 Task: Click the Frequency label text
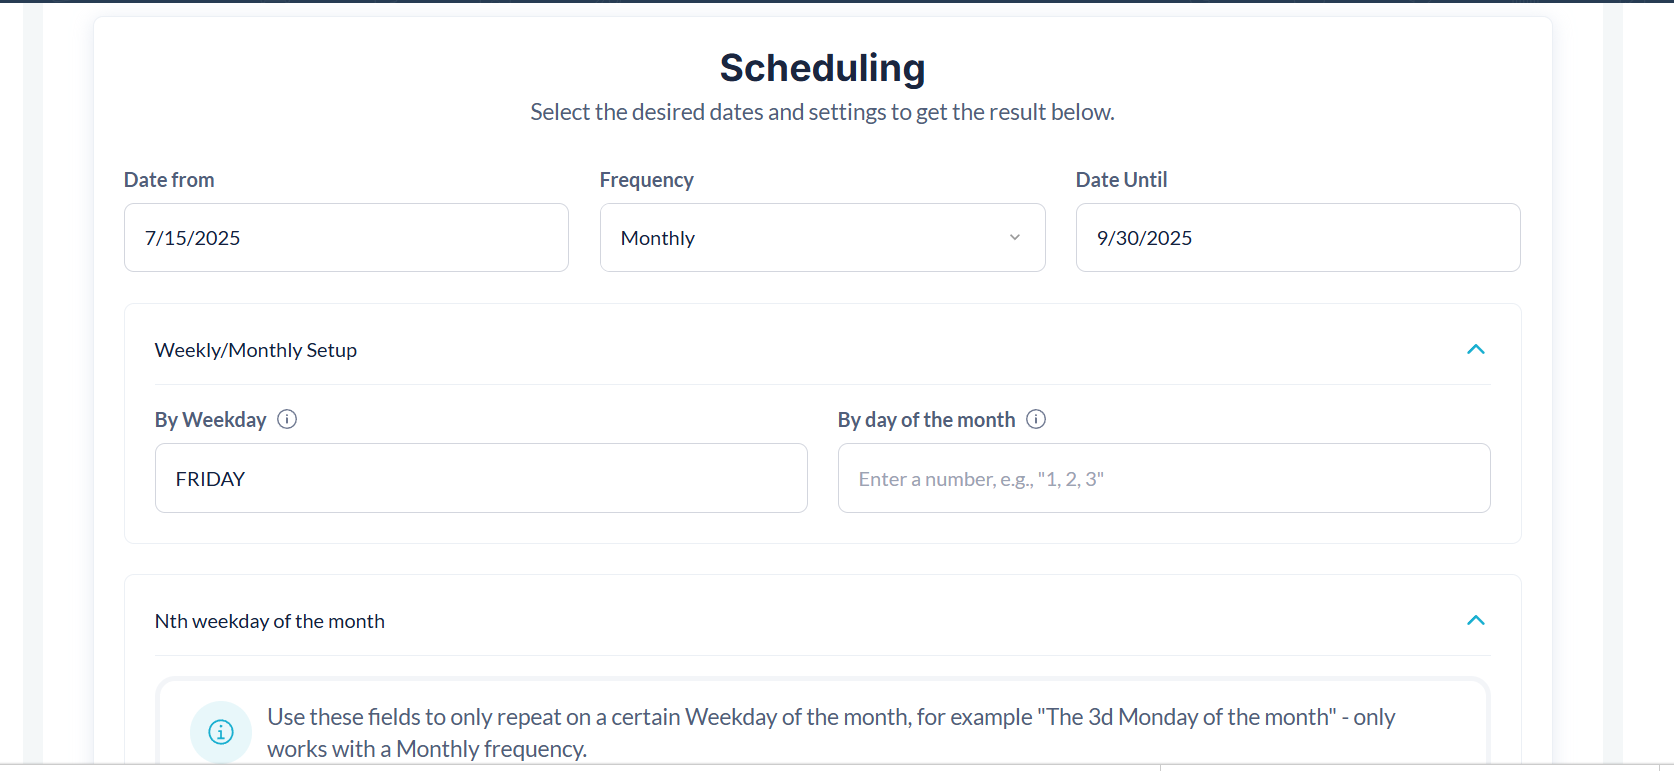point(647,180)
